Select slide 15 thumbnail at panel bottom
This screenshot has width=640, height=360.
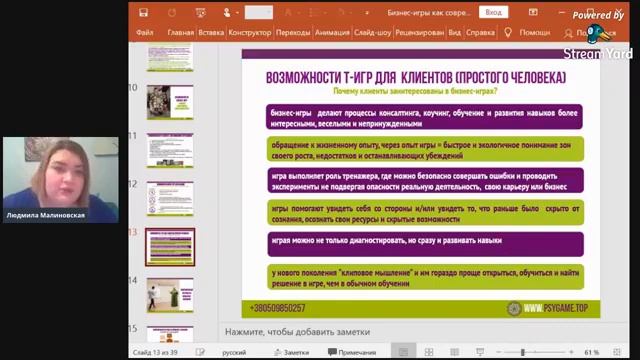(x=170, y=334)
